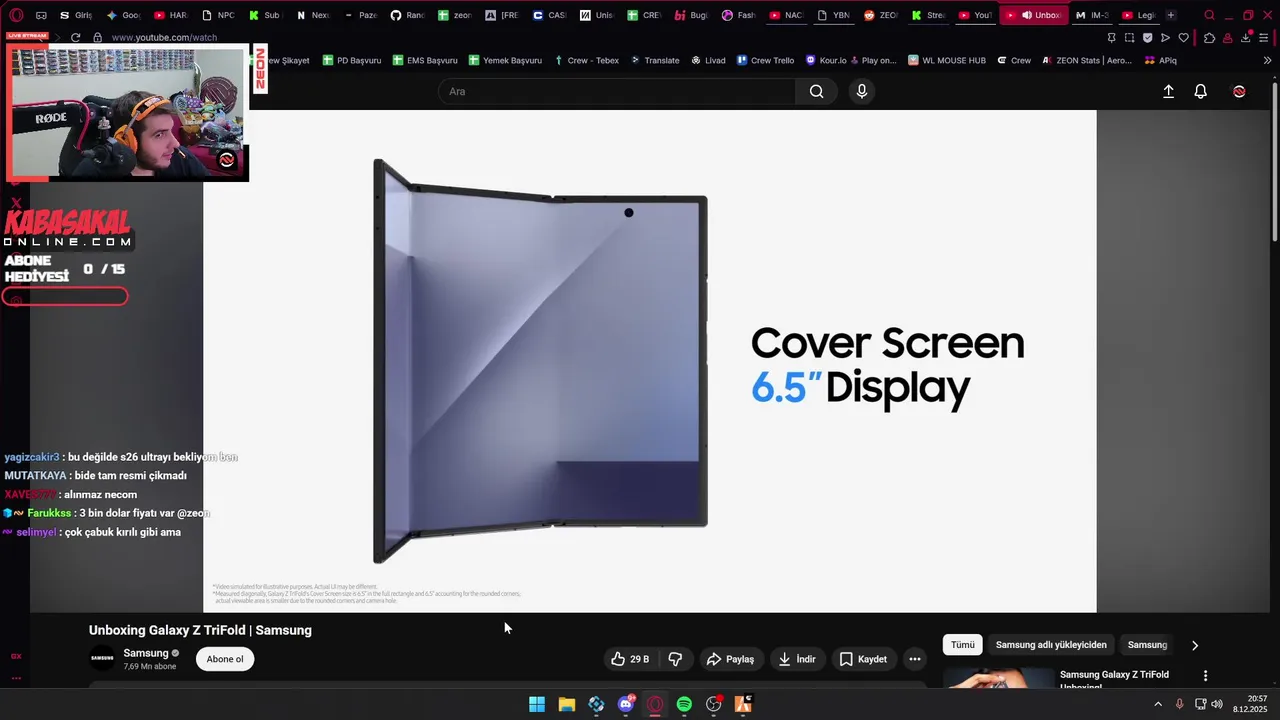Open the YouTube create/upload icon
This screenshot has width=1280, height=720.
point(1168,91)
